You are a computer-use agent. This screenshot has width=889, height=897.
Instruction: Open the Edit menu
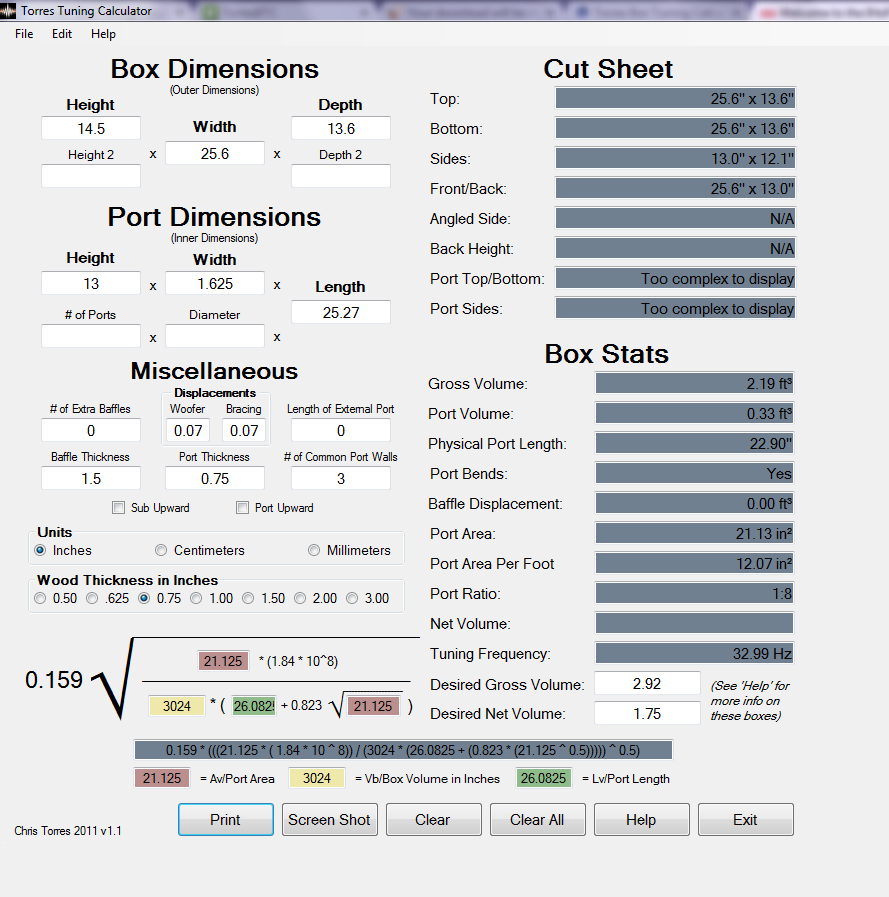coord(62,34)
